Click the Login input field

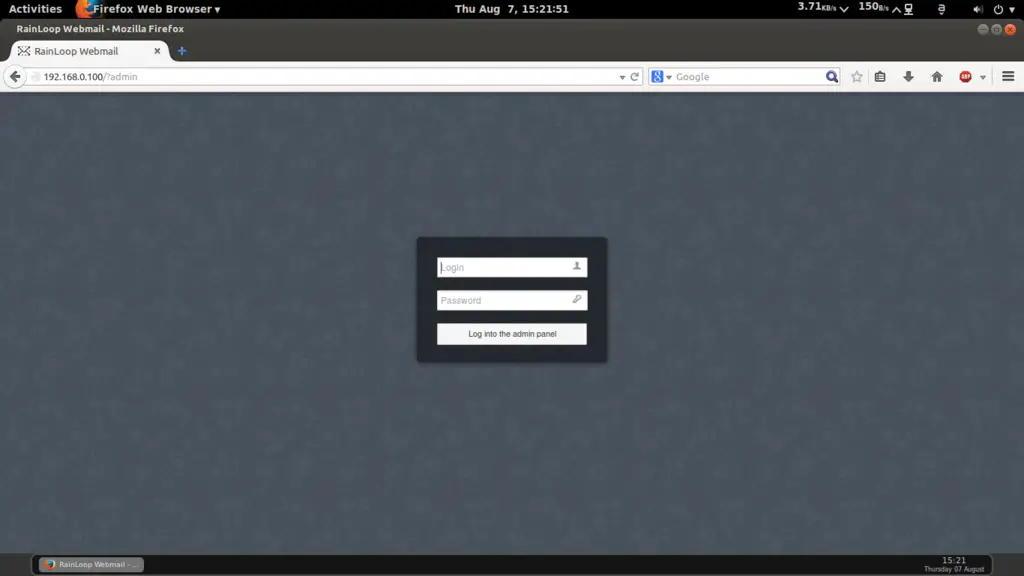511,267
